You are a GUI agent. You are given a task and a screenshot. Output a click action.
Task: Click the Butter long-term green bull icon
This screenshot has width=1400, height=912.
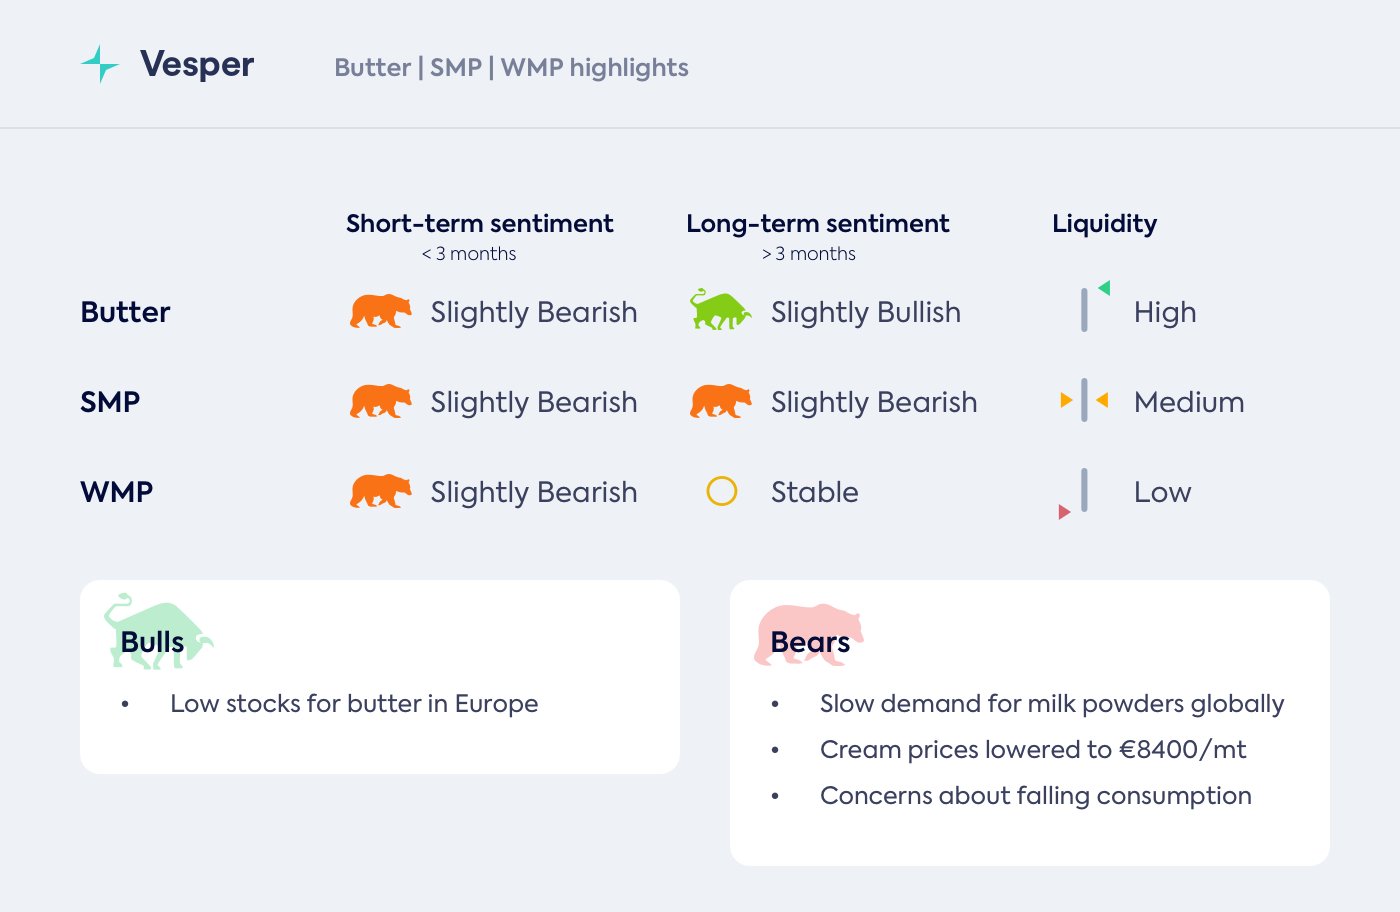click(x=720, y=310)
